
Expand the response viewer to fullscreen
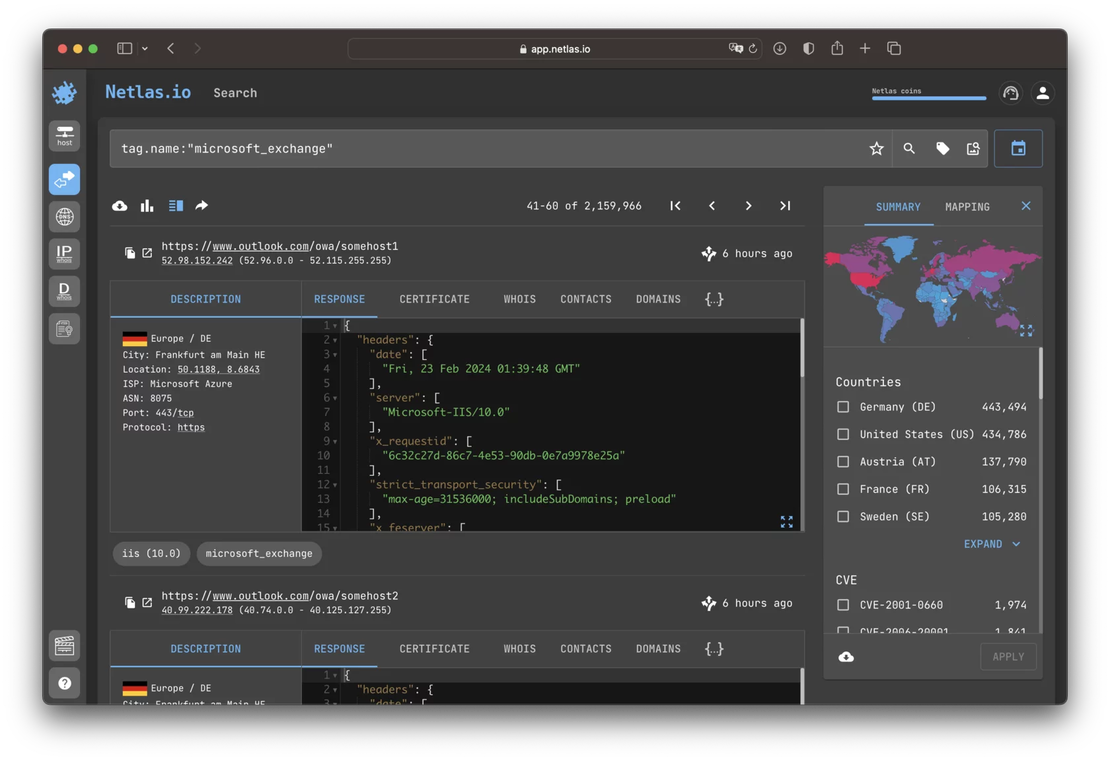click(786, 521)
